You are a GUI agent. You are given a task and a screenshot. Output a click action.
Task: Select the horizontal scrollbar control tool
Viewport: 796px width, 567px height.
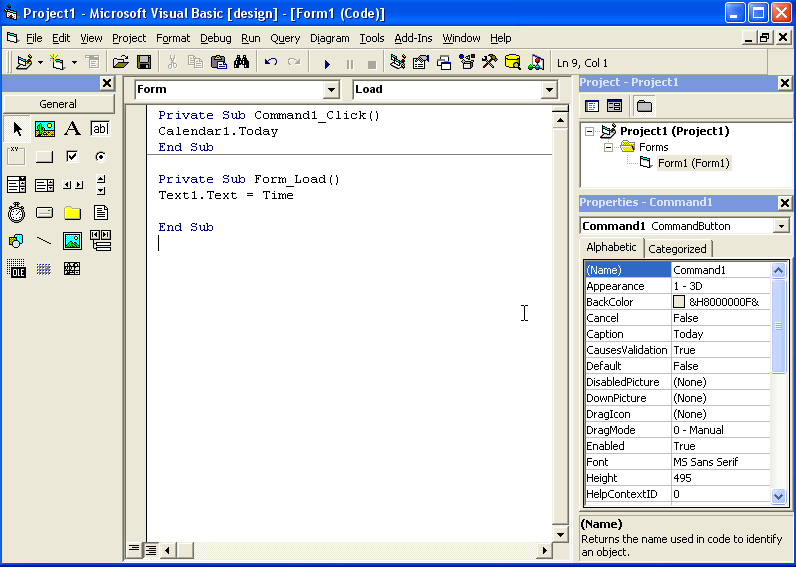point(73,185)
